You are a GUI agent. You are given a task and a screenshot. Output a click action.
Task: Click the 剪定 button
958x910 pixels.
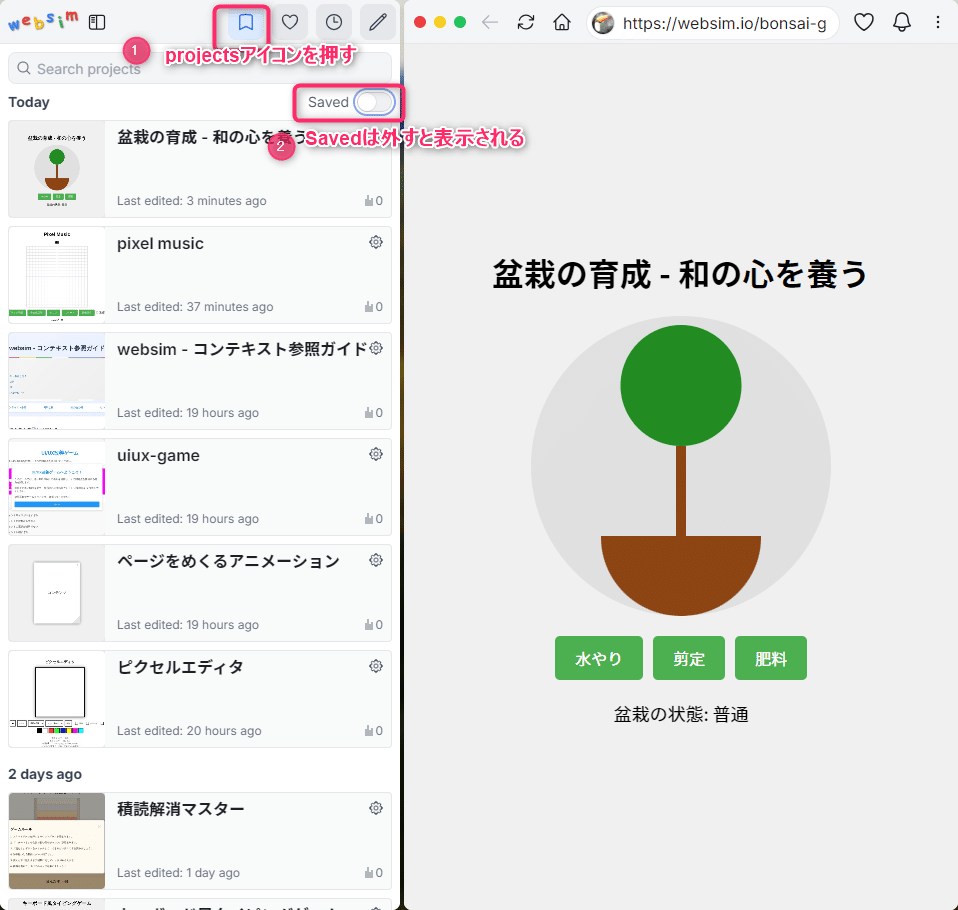(x=689, y=658)
